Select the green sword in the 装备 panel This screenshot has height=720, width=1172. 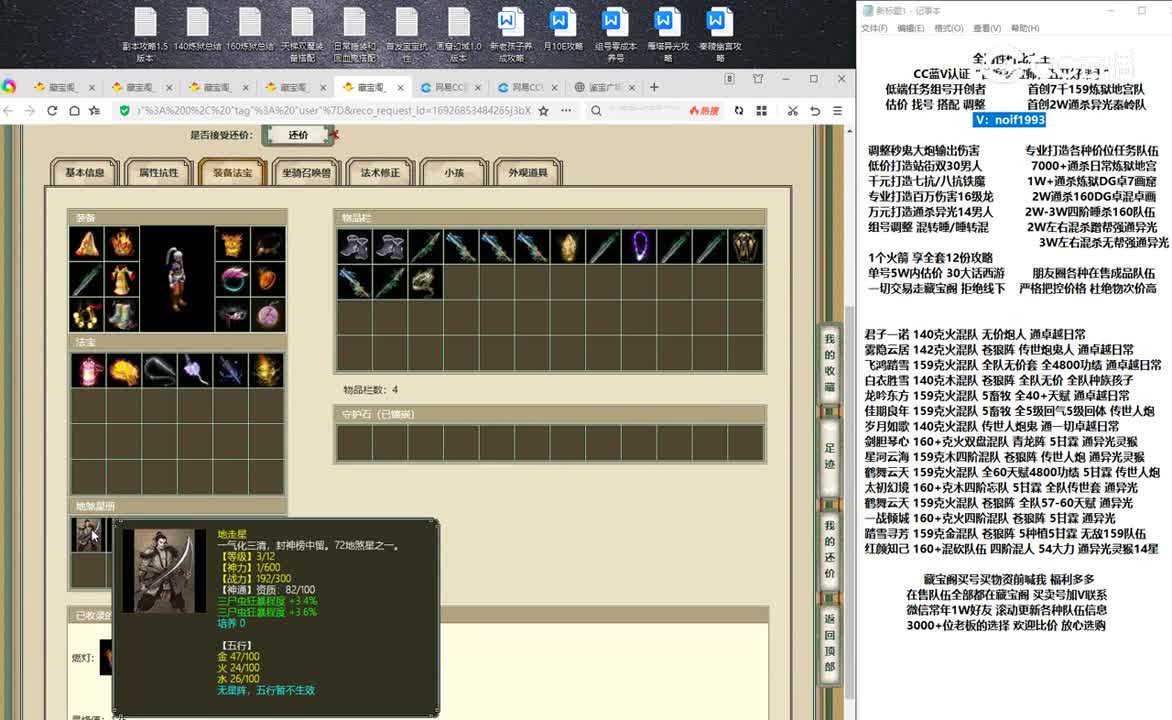pos(87,280)
